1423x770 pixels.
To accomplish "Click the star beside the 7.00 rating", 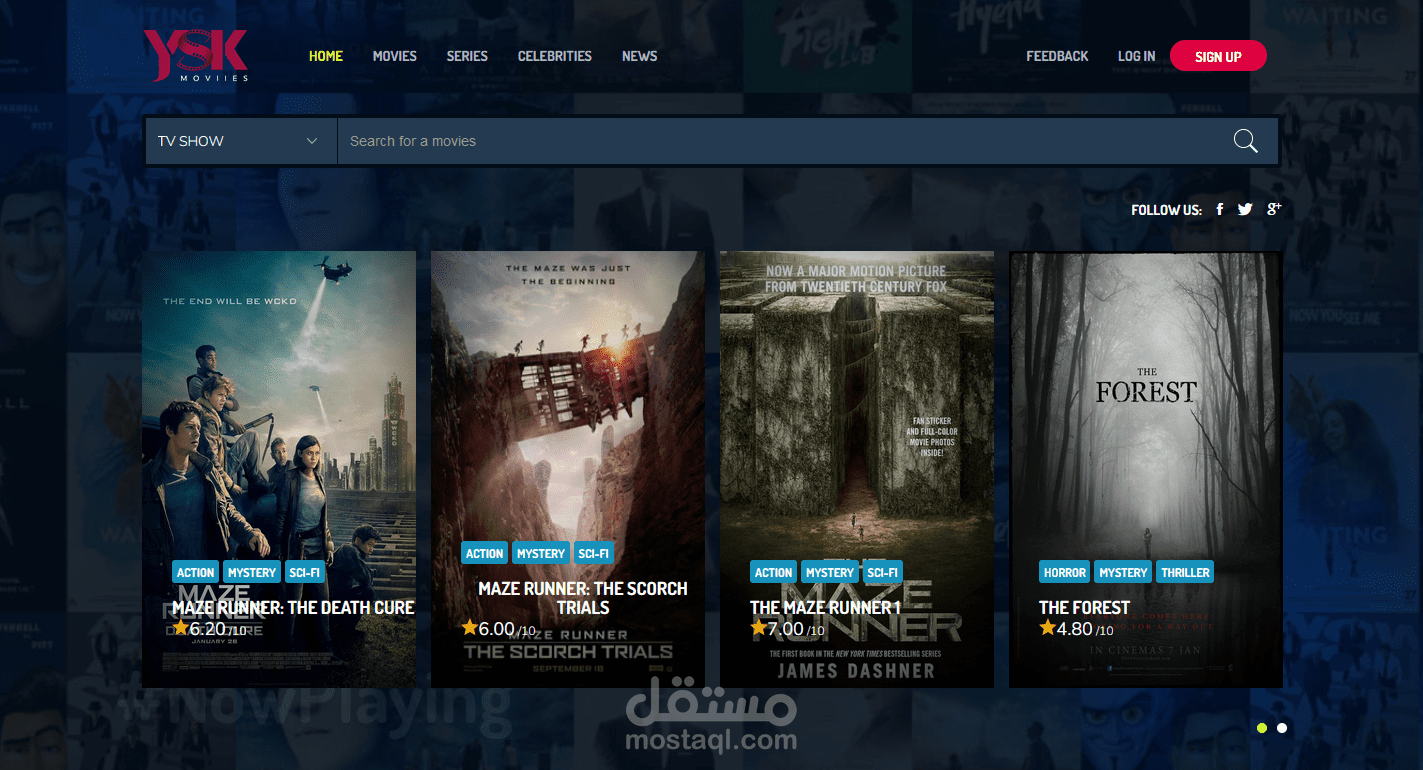I will (759, 628).
